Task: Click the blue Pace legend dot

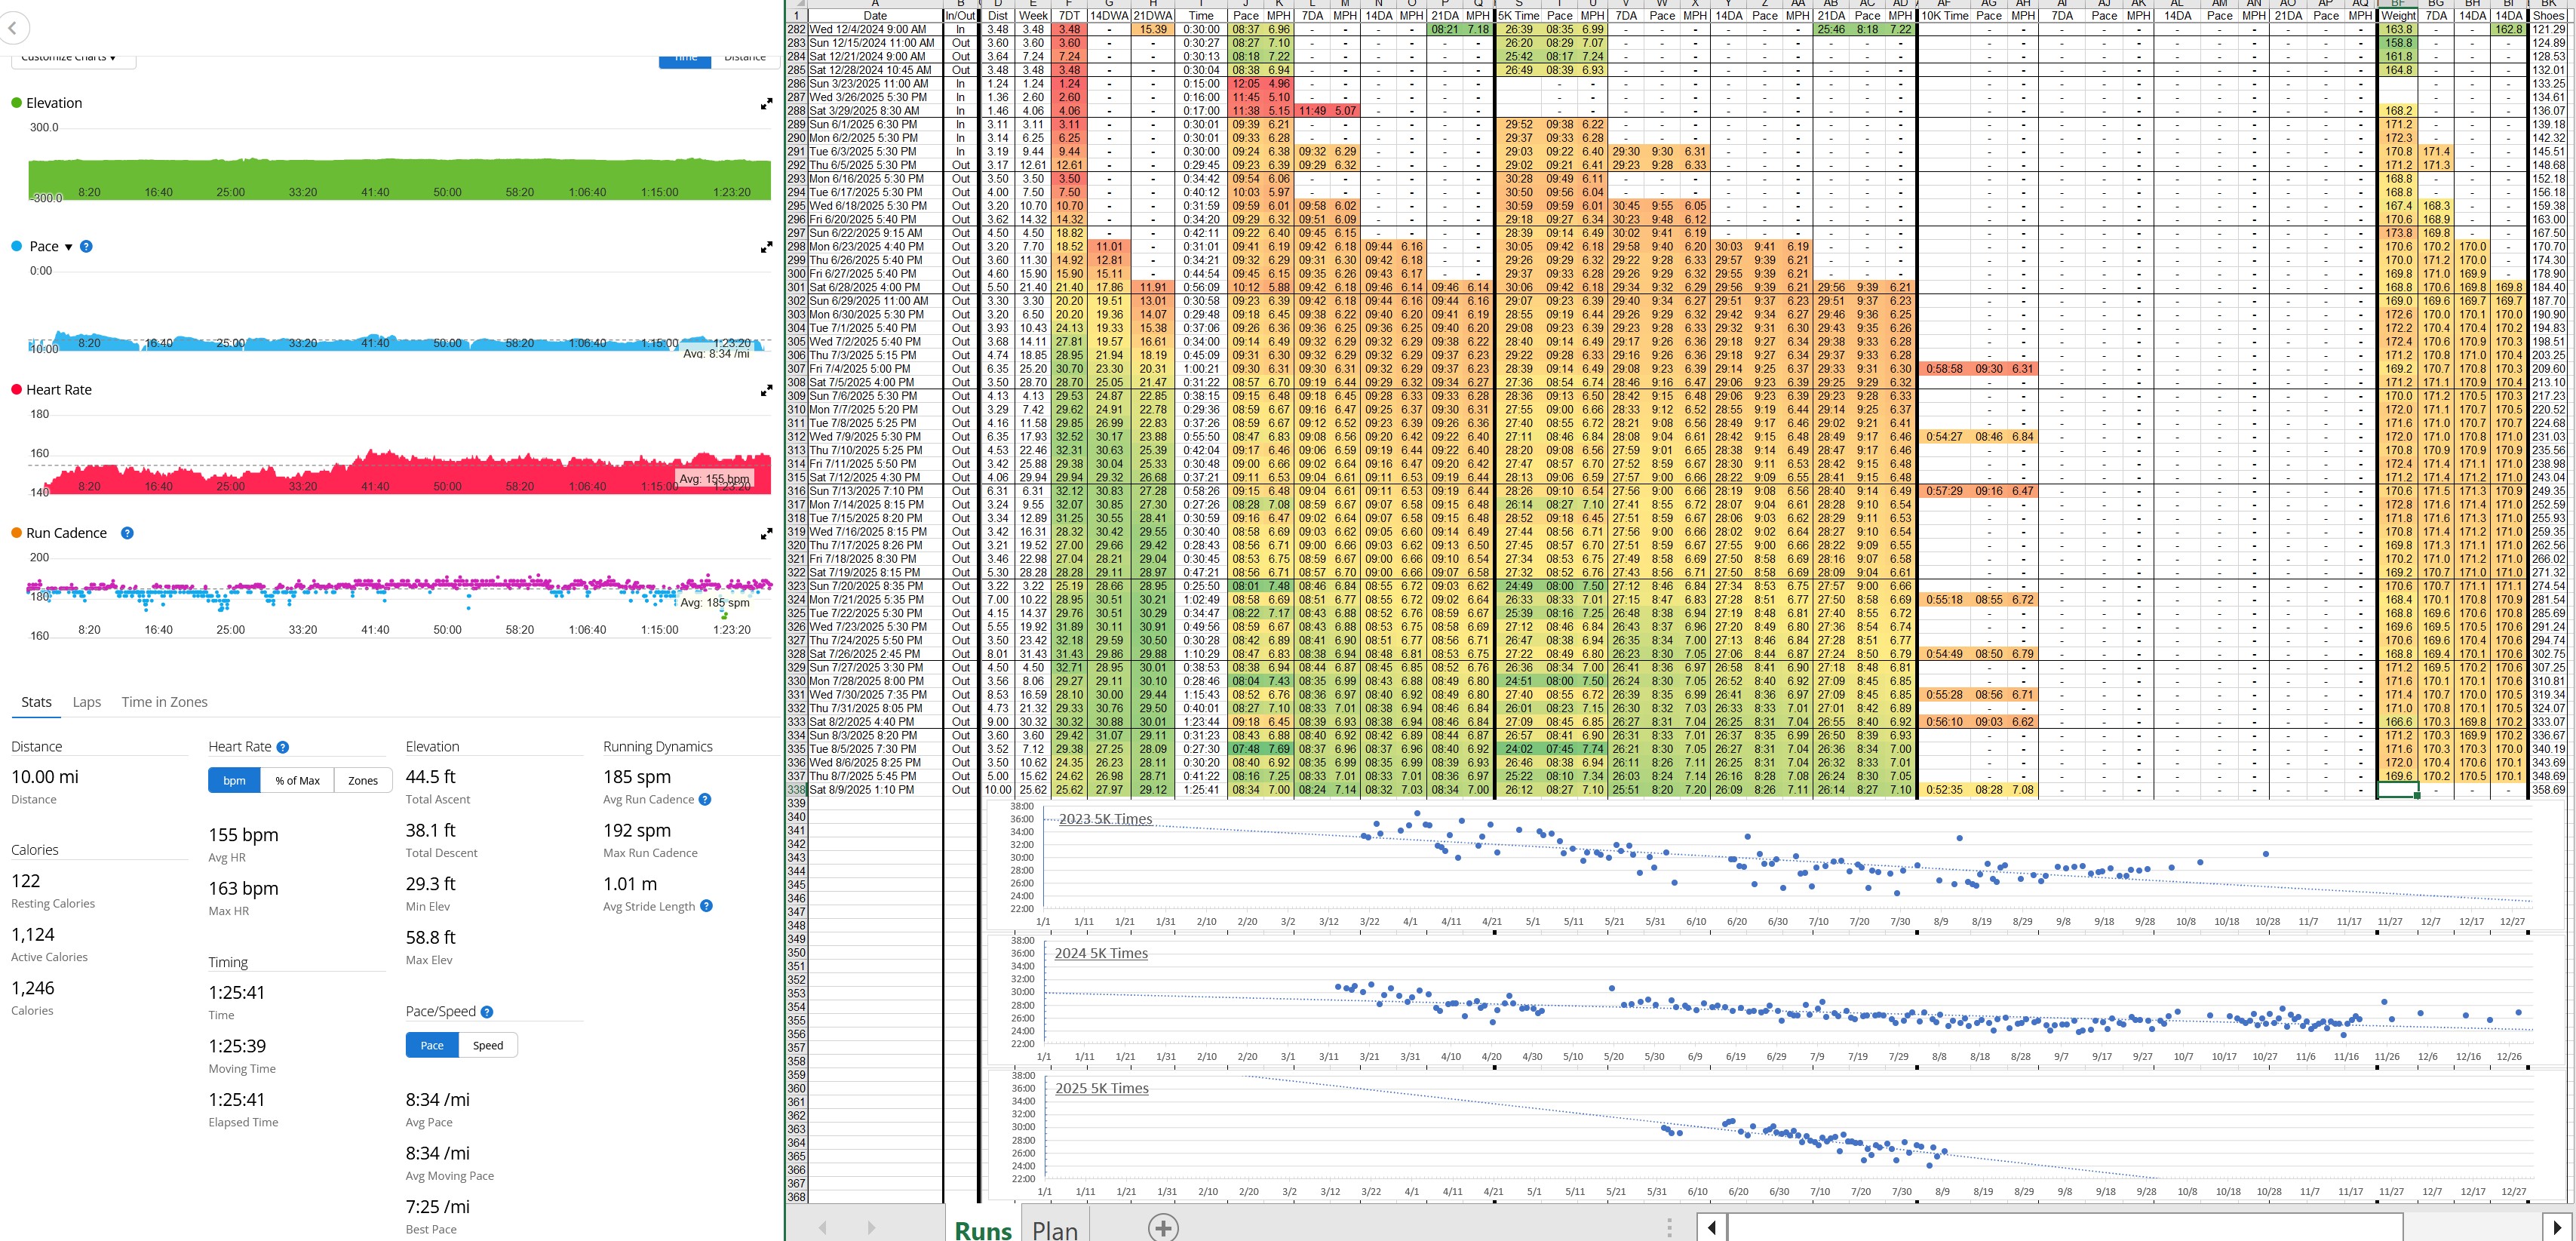Action: [16, 246]
